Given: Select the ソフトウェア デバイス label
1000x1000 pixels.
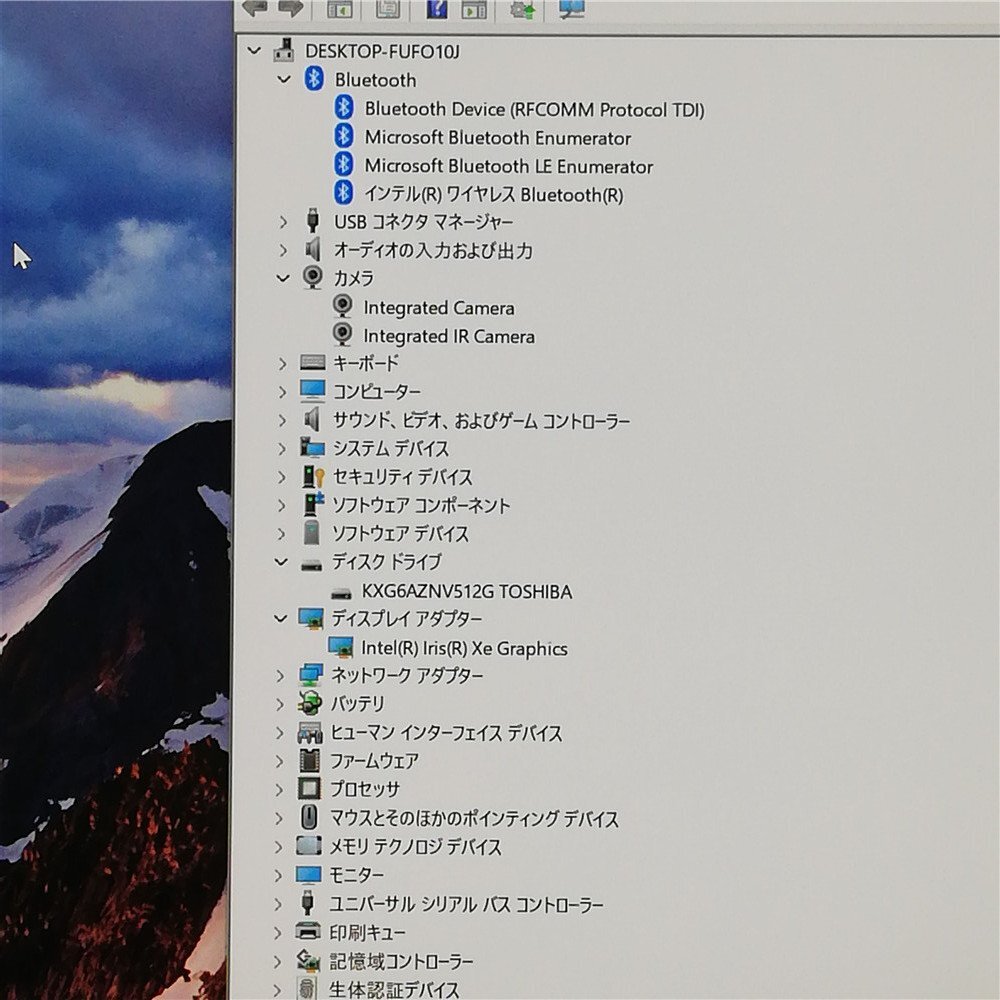Looking at the screenshot, I should coord(400,533).
